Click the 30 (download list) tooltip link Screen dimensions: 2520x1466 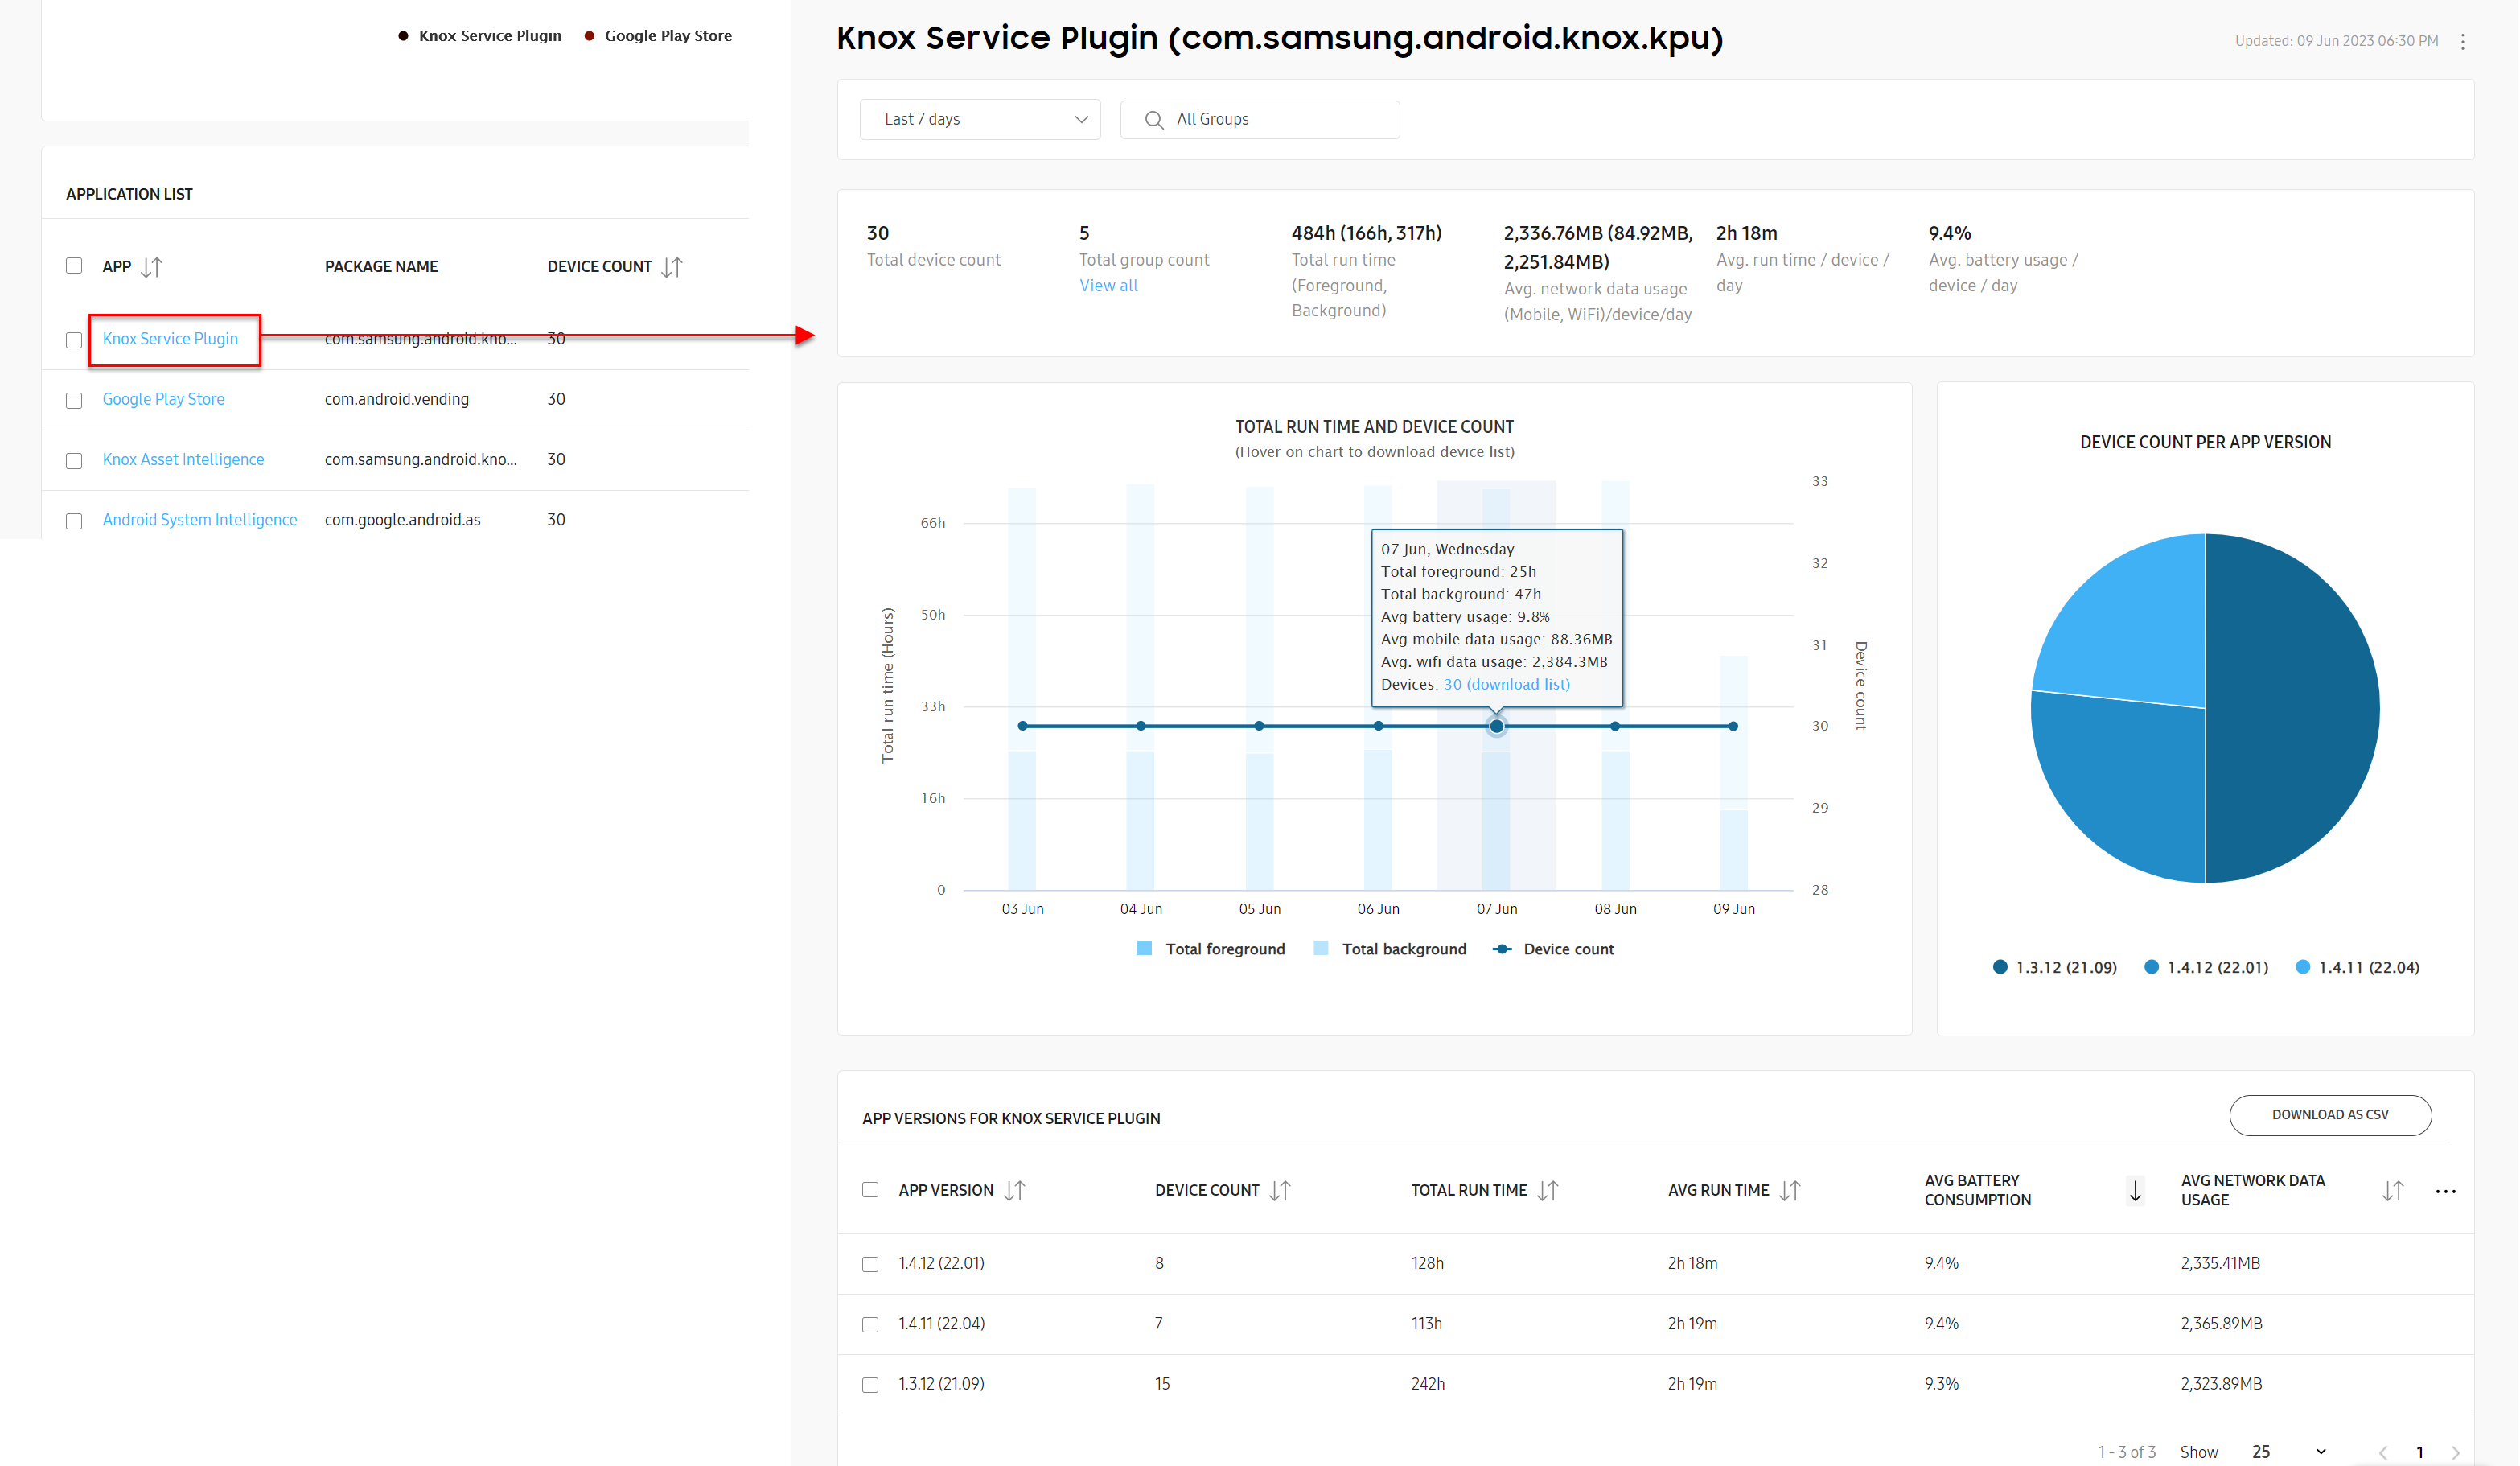[1506, 685]
